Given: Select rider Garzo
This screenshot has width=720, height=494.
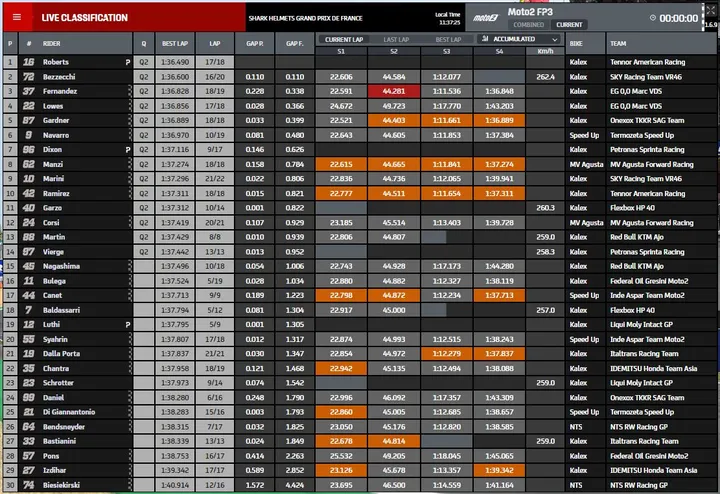Looking at the screenshot, I should tap(52, 208).
